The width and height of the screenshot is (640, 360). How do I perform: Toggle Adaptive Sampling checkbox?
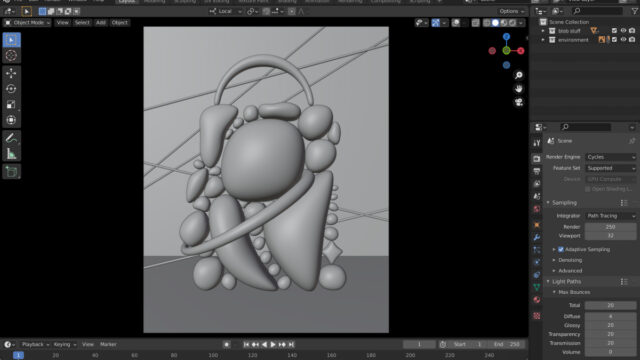[561, 249]
